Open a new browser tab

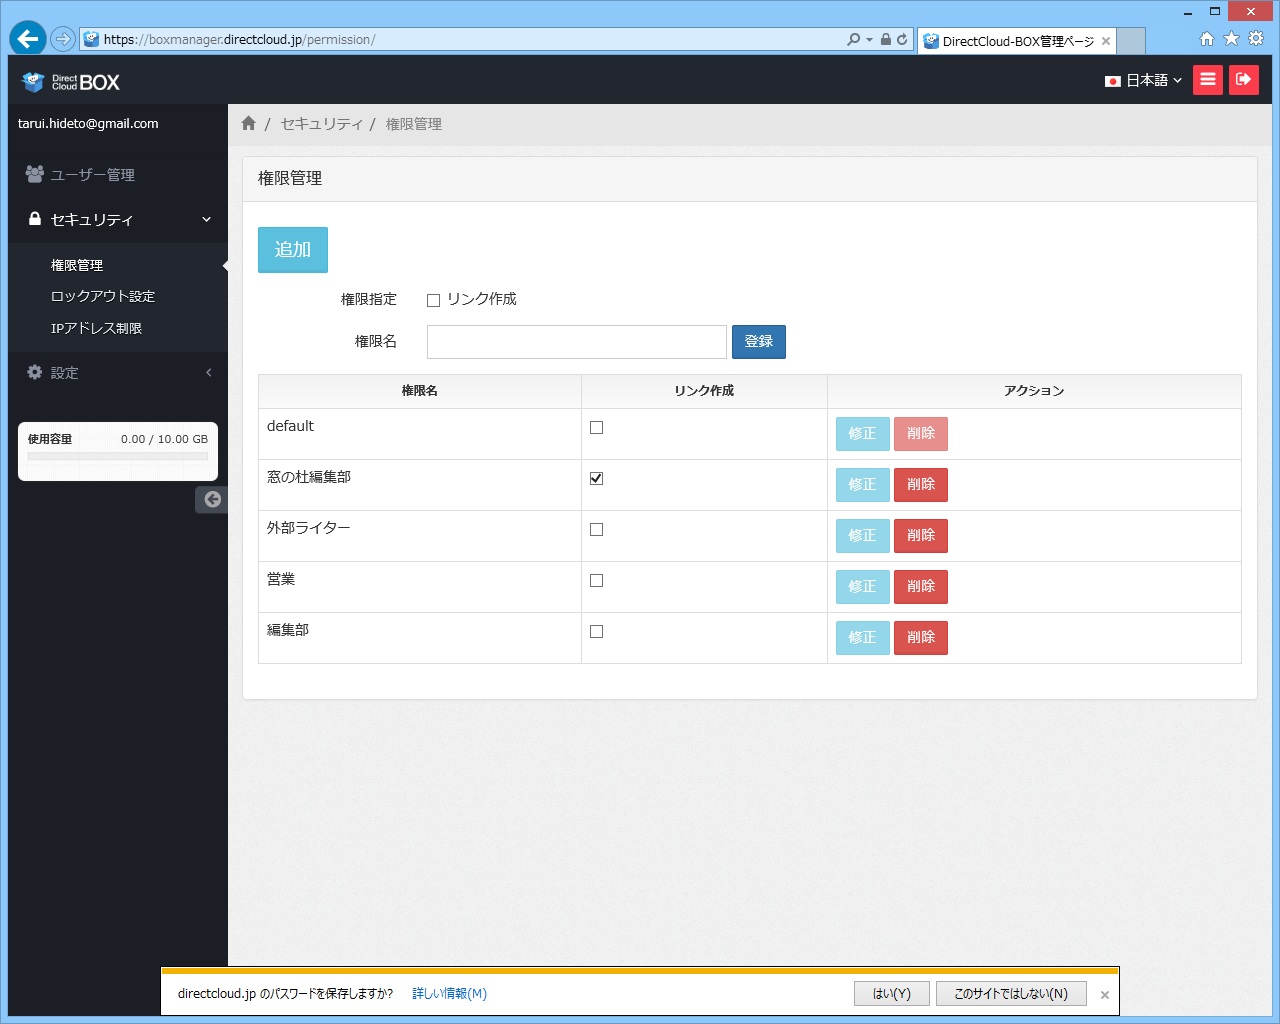pos(1130,41)
